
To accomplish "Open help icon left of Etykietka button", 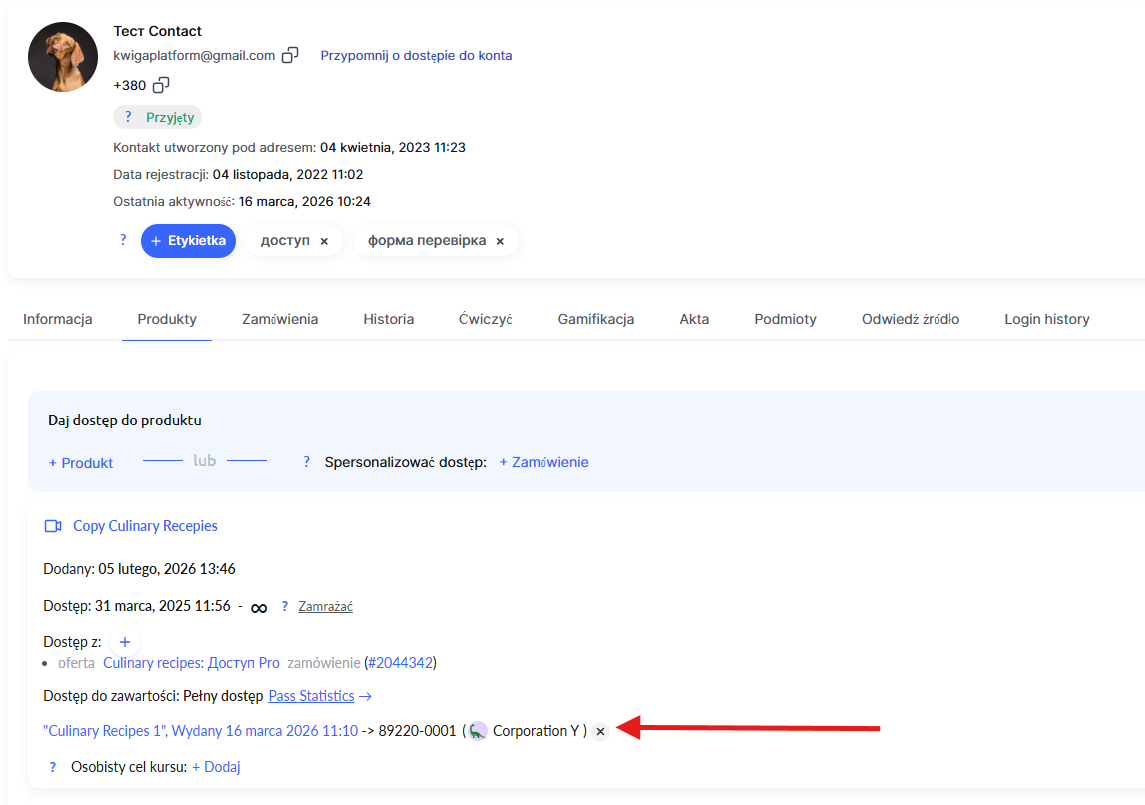I will [123, 240].
